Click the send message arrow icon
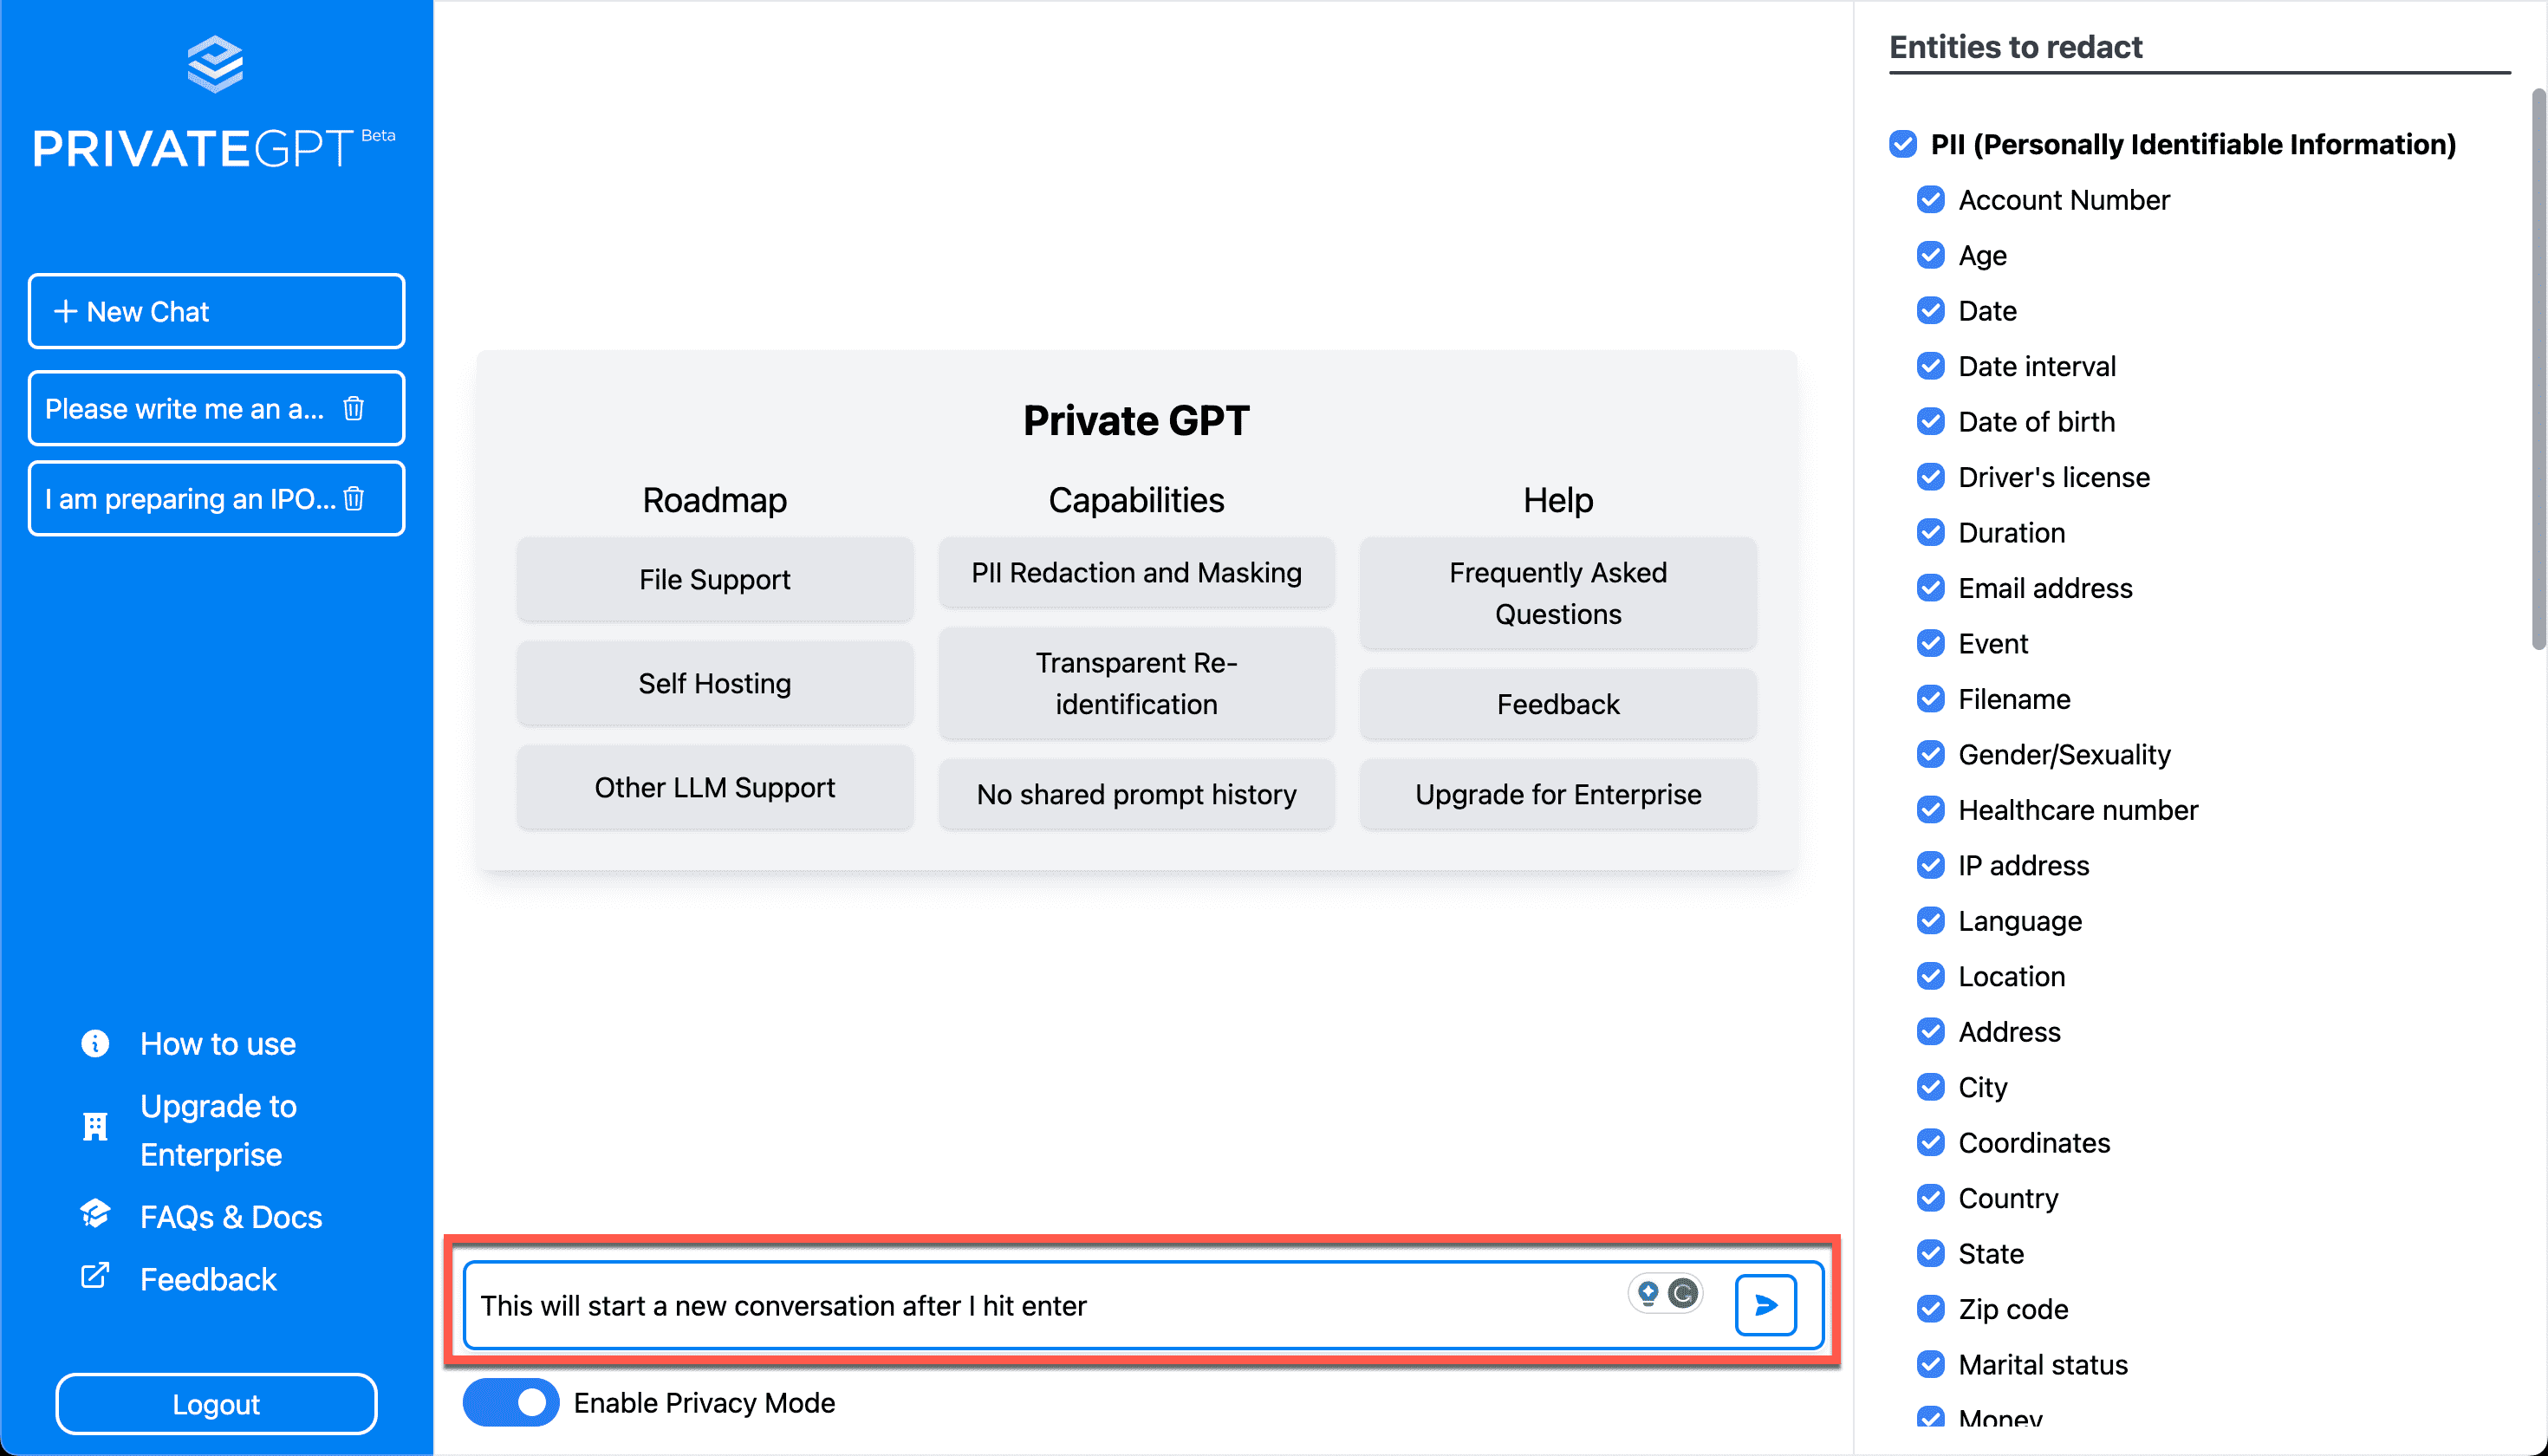 pos(1765,1304)
